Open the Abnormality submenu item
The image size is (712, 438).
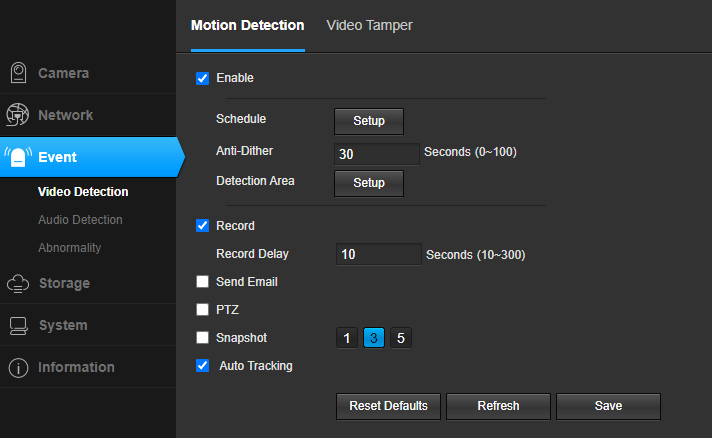point(69,248)
